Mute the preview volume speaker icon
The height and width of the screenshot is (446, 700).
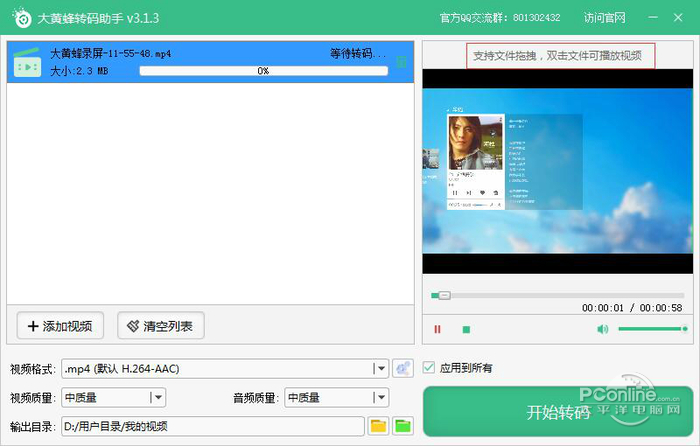coord(602,329)
